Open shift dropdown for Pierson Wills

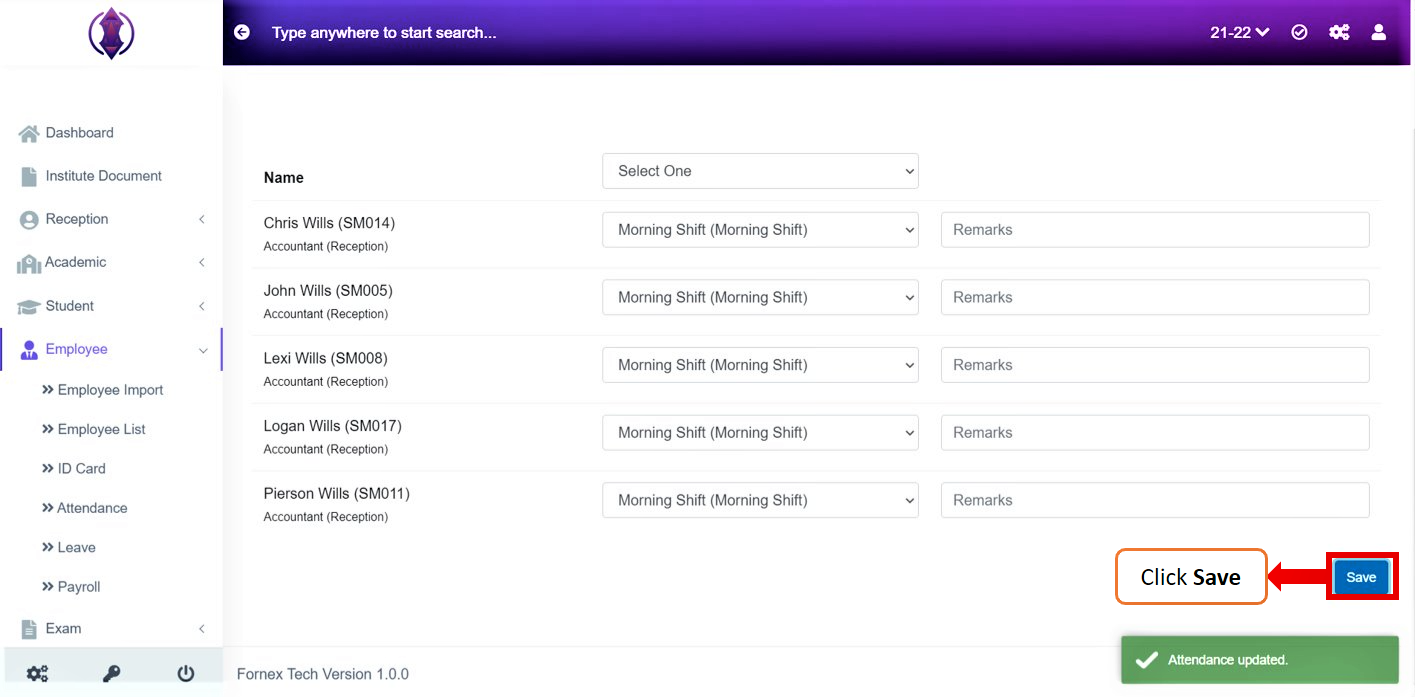[760, 500]
